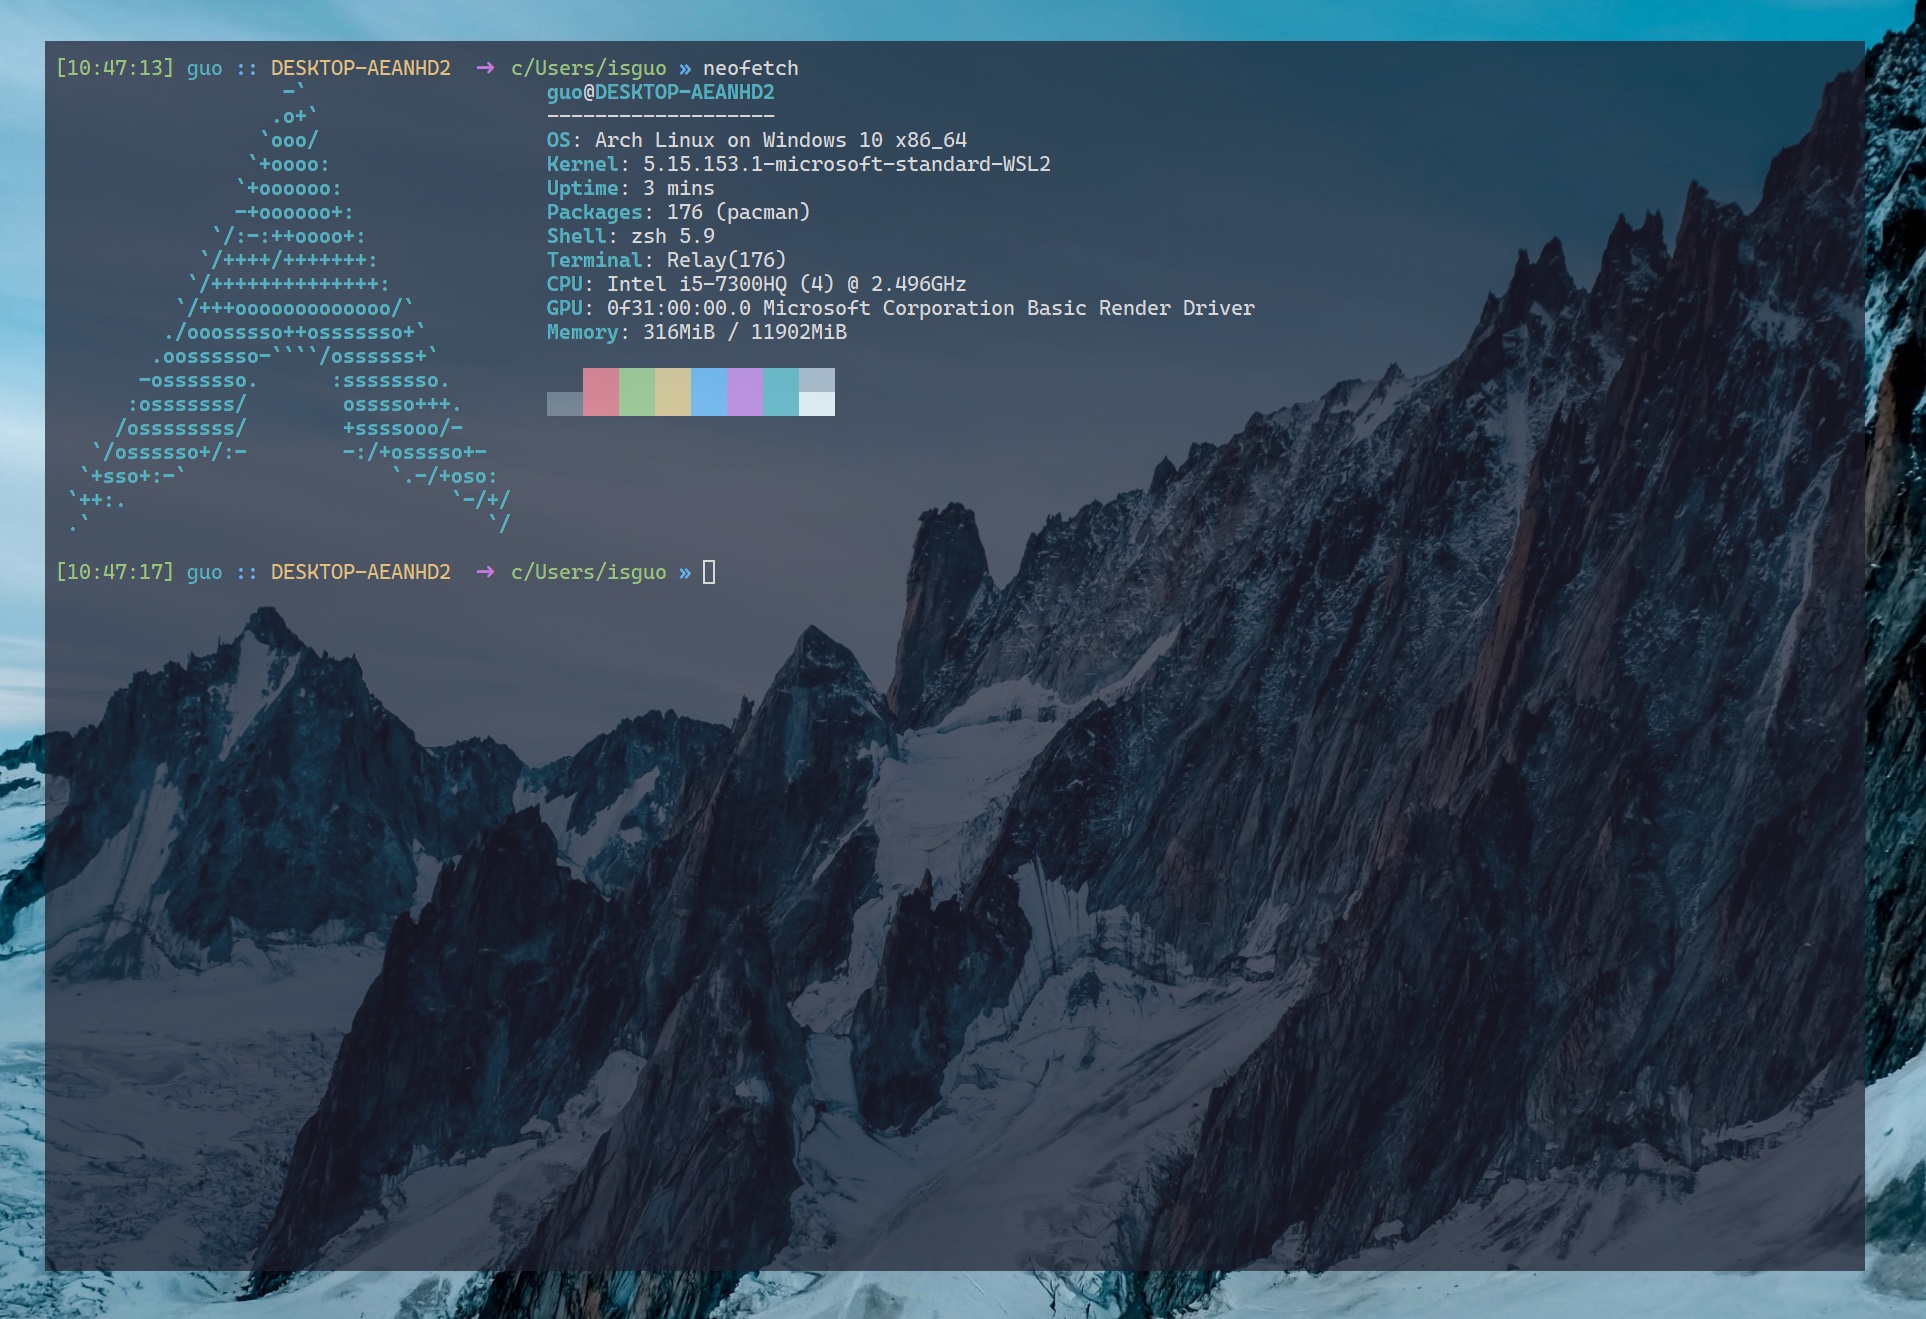Click the tan yellow color block
This screenshot has width=1926, height=1319.
[x=672, y=391]
